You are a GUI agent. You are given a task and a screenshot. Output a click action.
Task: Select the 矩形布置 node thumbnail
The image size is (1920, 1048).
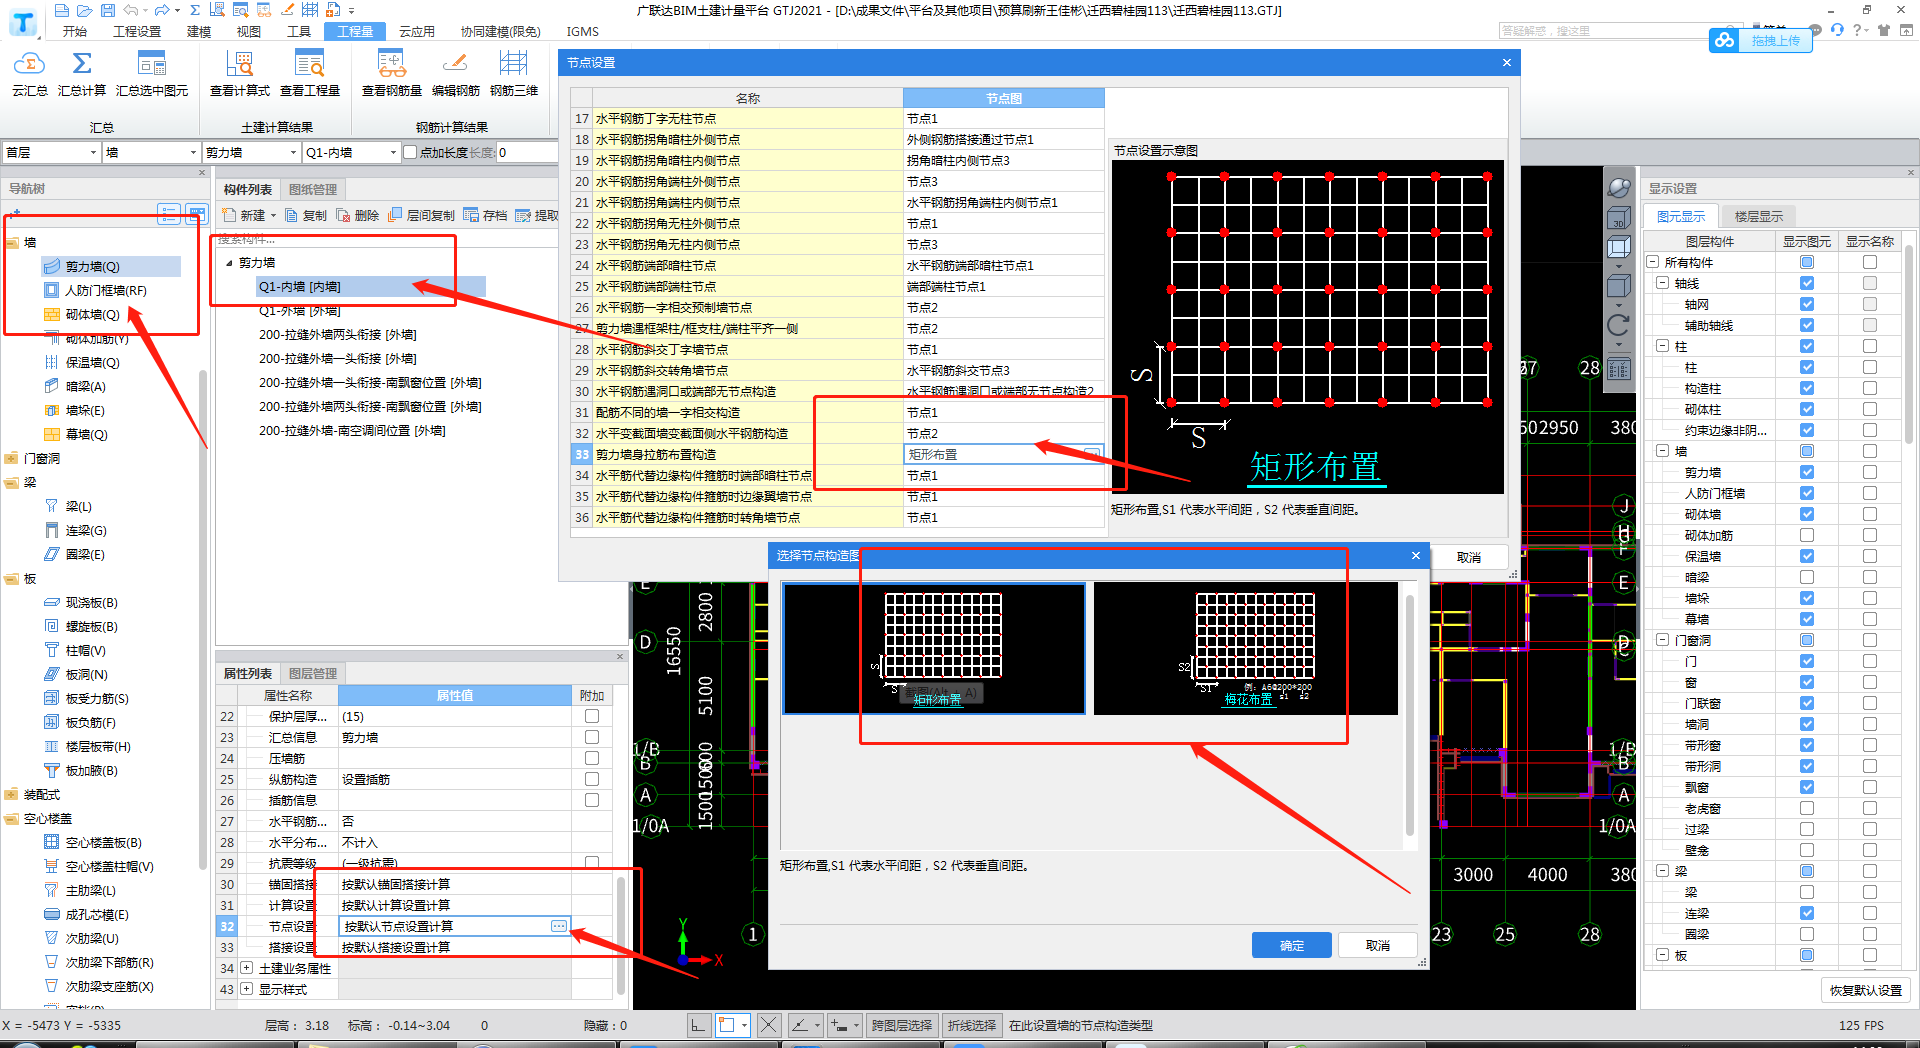[934, 648]
